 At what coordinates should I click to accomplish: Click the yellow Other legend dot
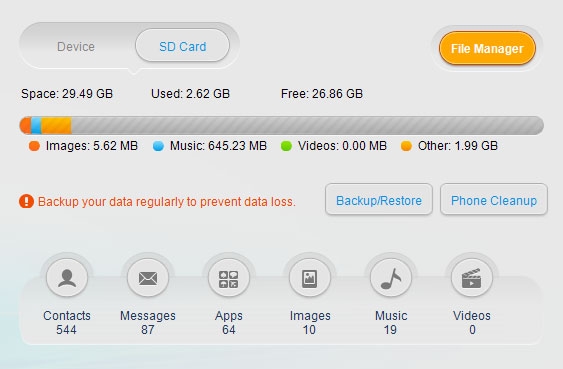coord(406,146)
